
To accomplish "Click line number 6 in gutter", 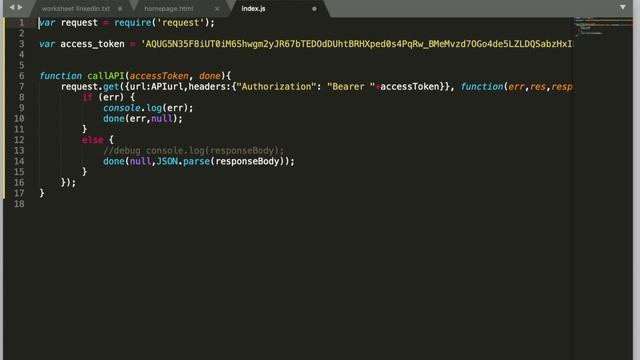I will pos(21,76).
